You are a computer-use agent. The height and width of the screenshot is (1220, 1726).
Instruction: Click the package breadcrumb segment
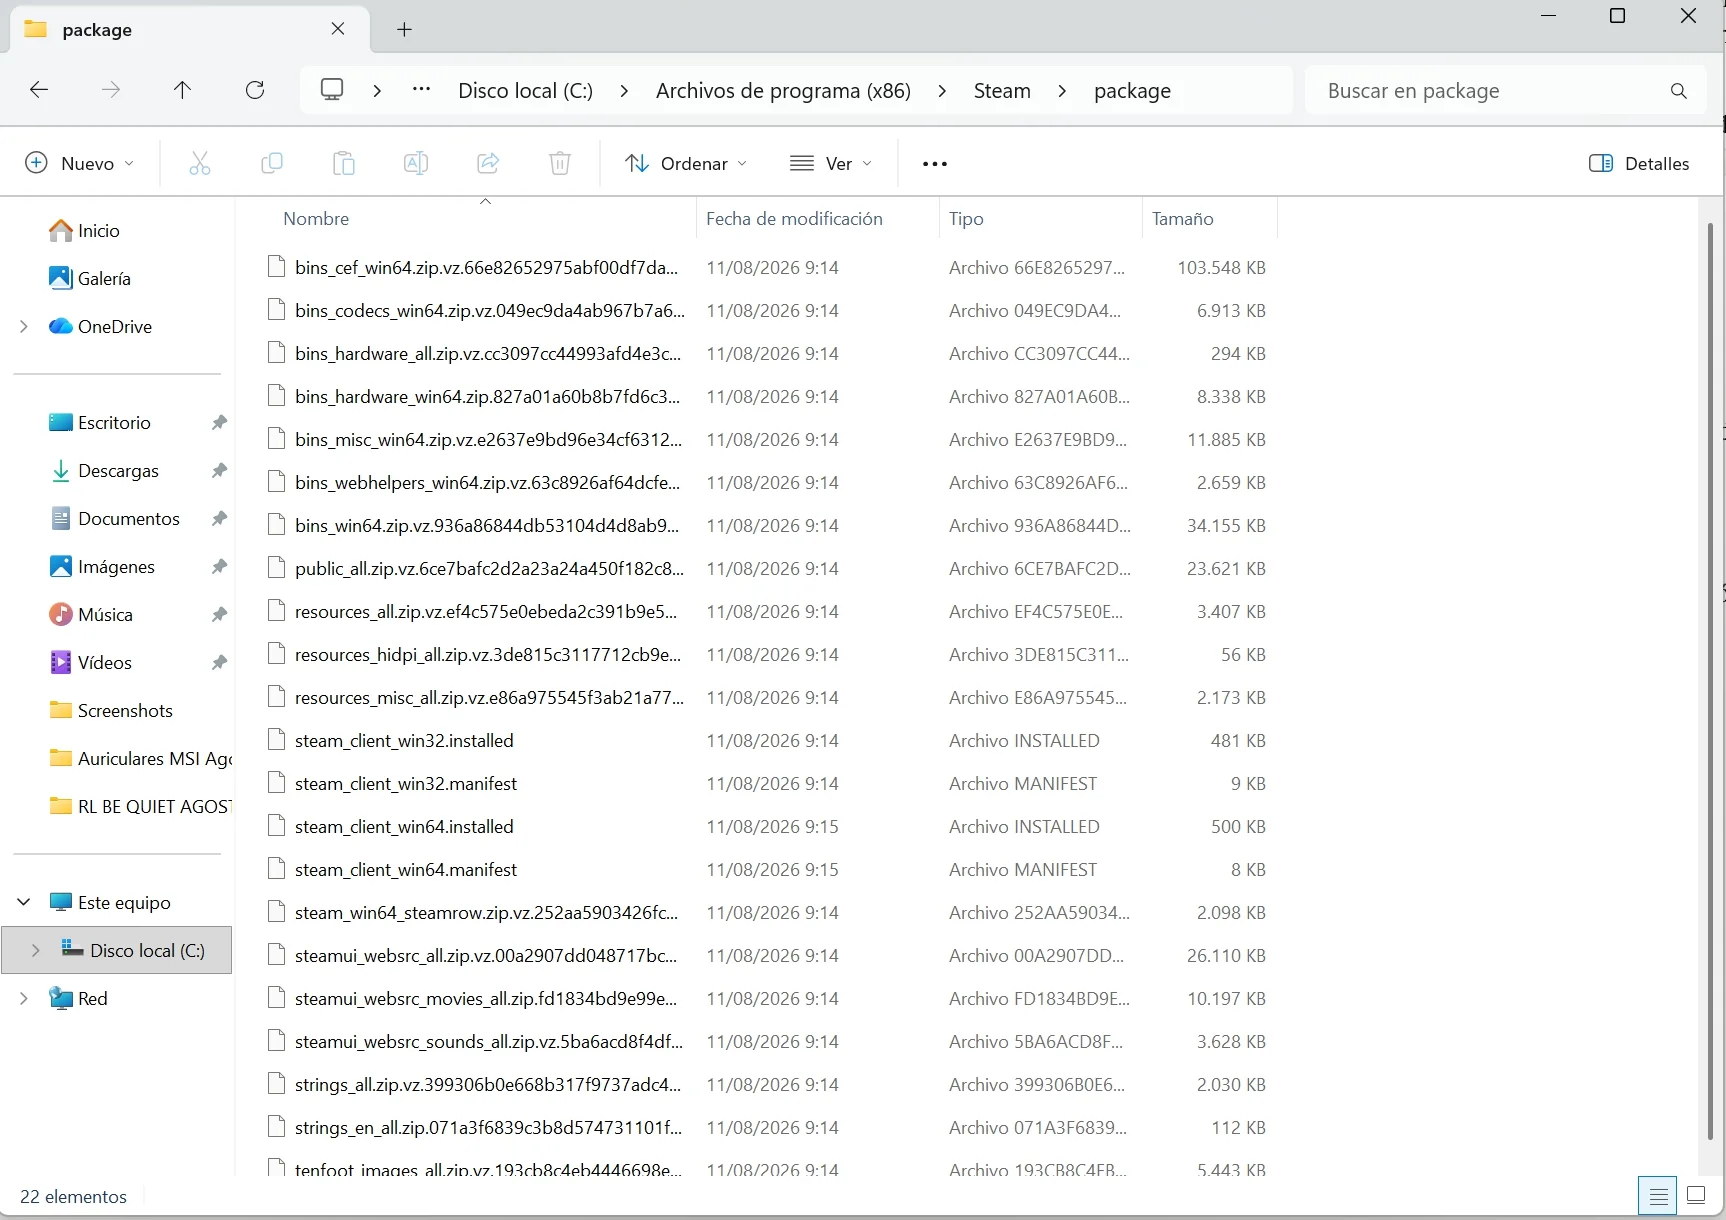(x=1132, y=91)
